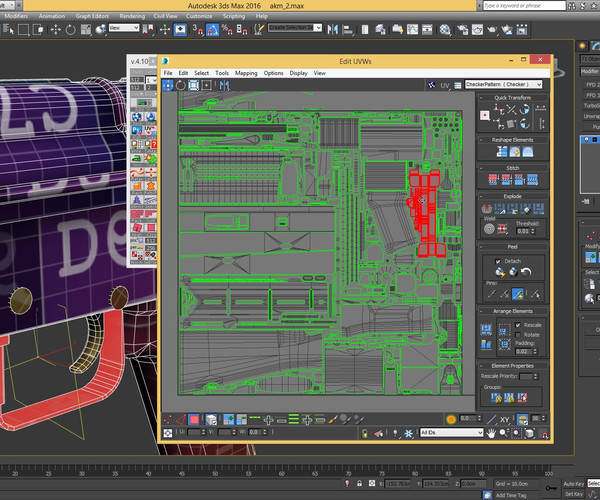Image resolution: width=600 pixels, height=500 pixels.
Task: Toggle the Detach checkbox in Peel
Action: [498, 261]
